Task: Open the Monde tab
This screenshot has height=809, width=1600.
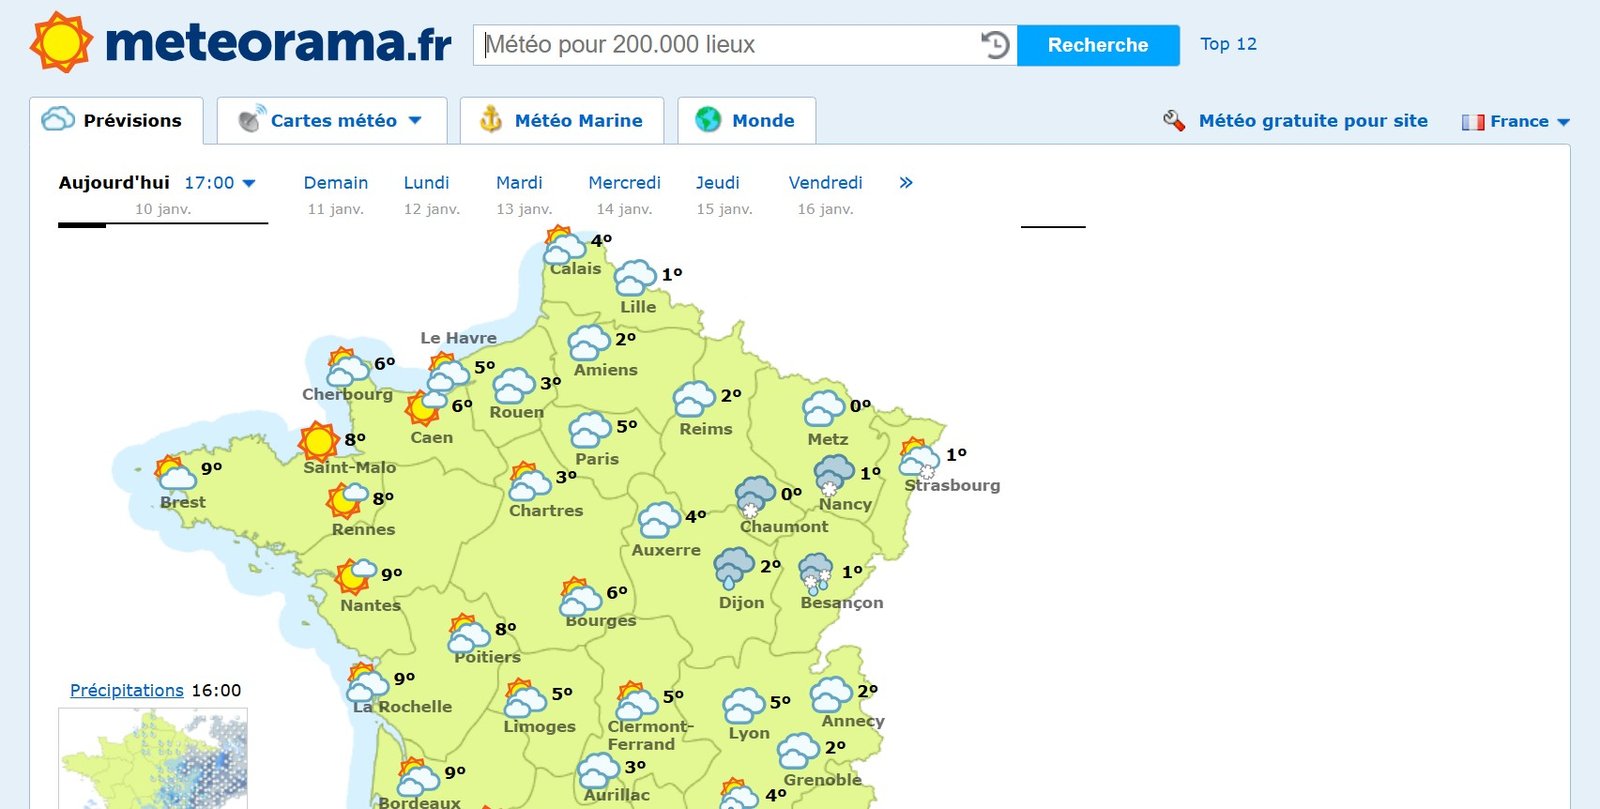Action: click(746, 121)
